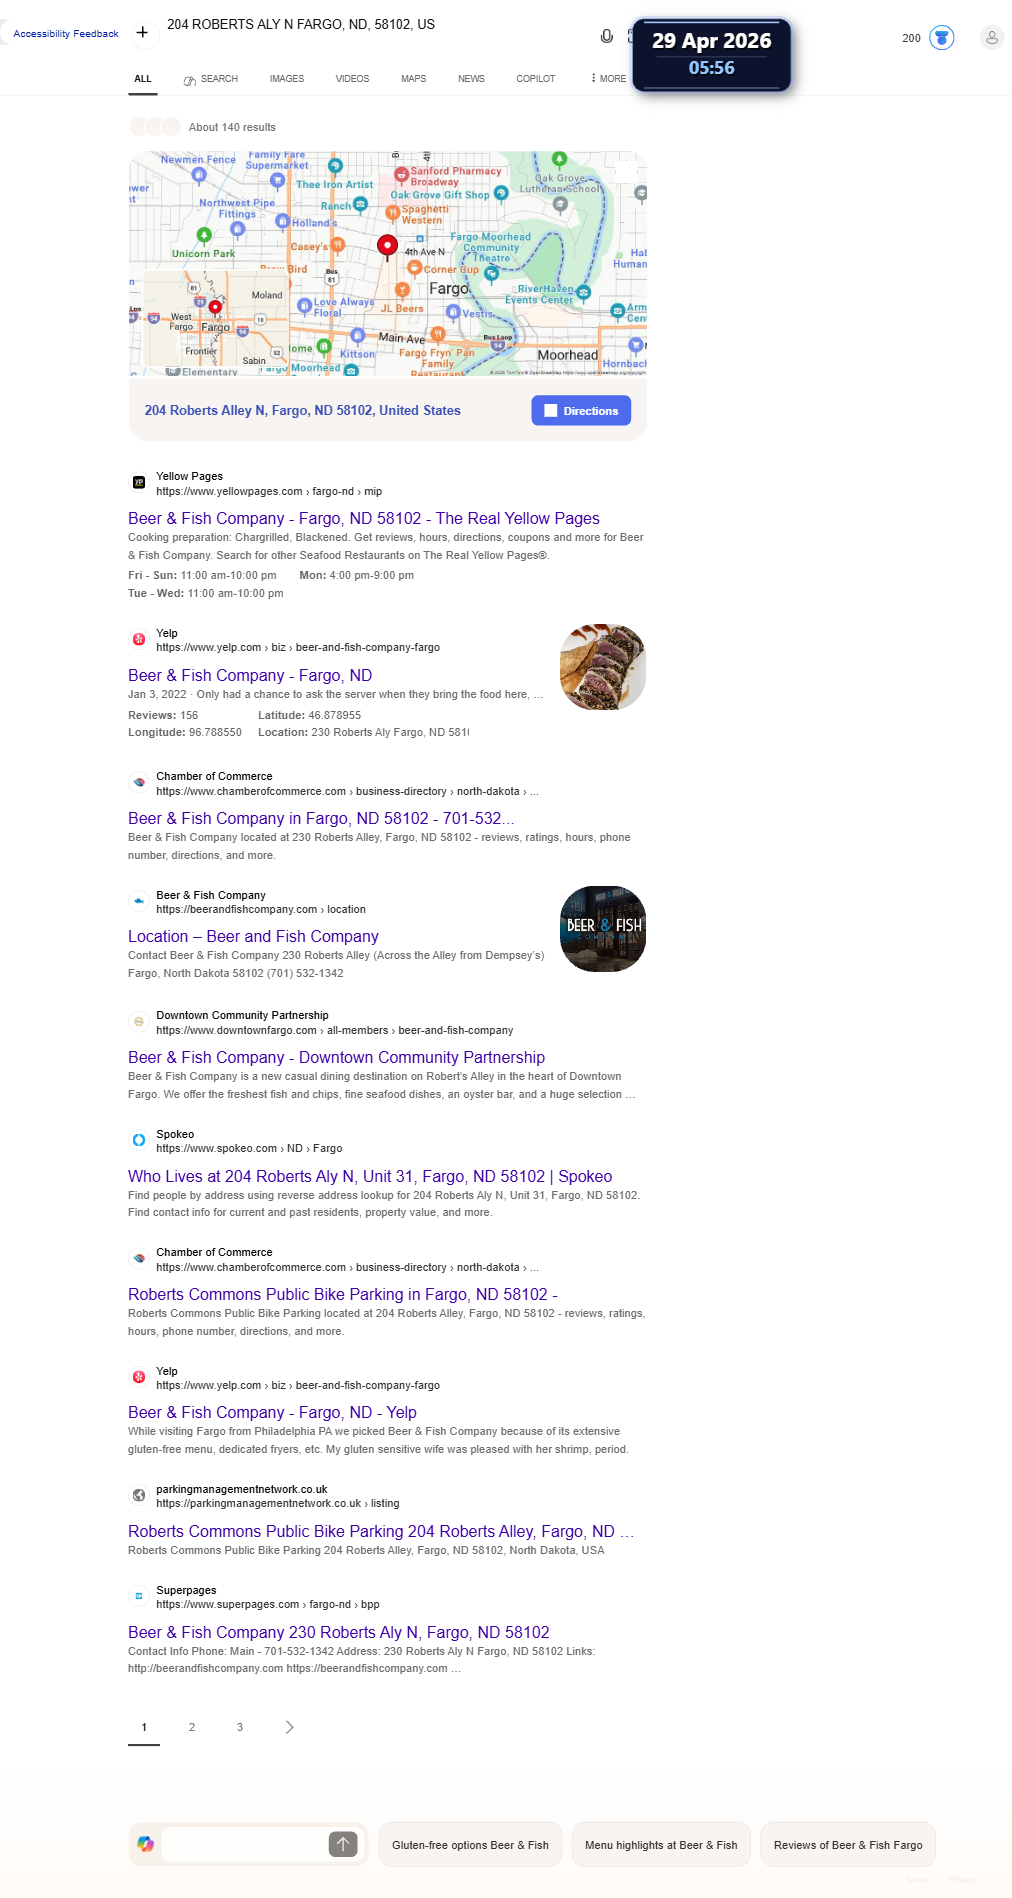Click the Directions button
The image size is (1012, 1898).
pos(581,411)
